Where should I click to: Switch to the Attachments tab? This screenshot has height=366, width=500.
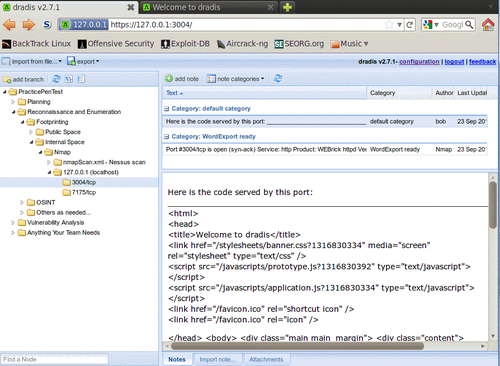pos(266,359)
